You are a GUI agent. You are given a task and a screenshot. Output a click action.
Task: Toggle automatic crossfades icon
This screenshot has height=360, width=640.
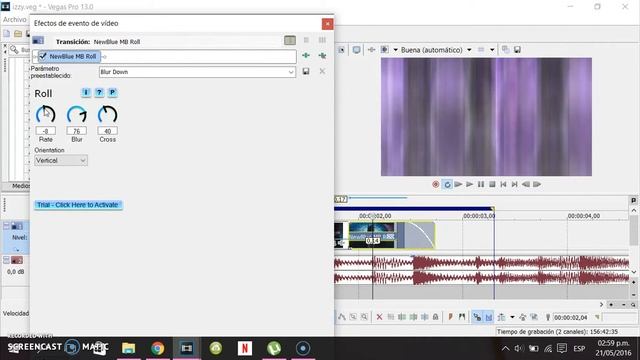[489, 317]
